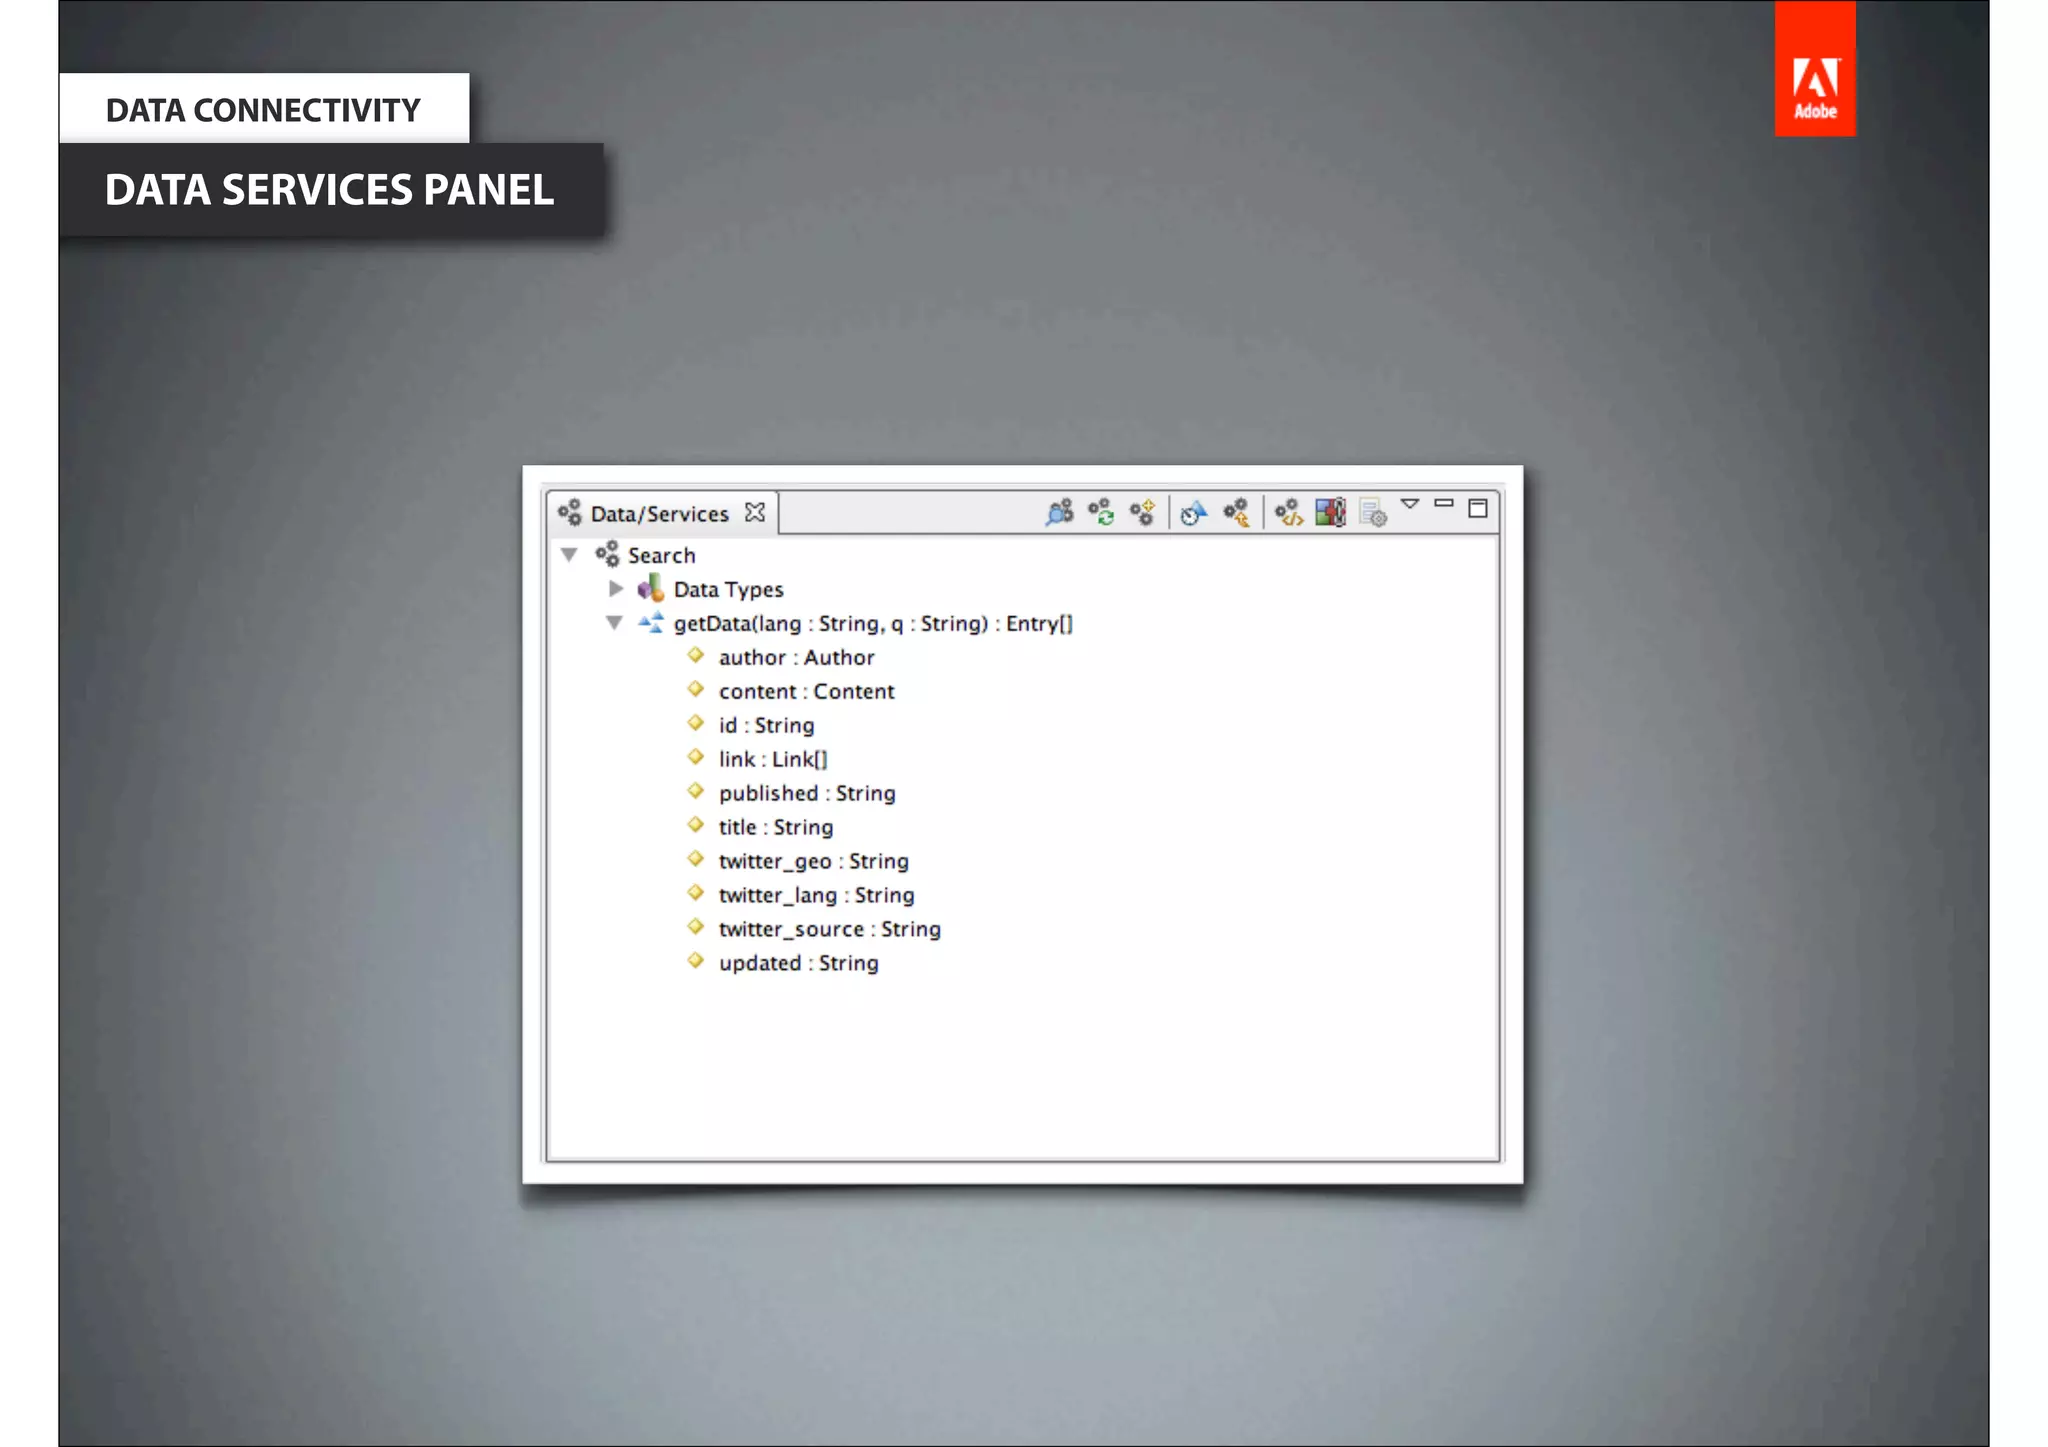The height and width of the screenshot is (1447, 2048).
Task: Select the link : Link[] property
Action: tap(772, 759)
